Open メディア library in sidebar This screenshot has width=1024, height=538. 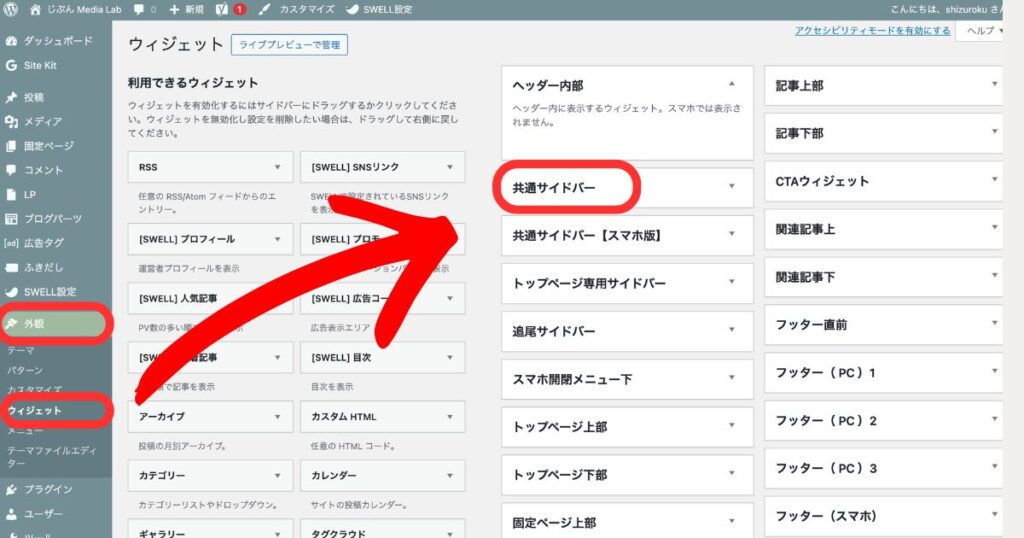(x=42, y=121)
